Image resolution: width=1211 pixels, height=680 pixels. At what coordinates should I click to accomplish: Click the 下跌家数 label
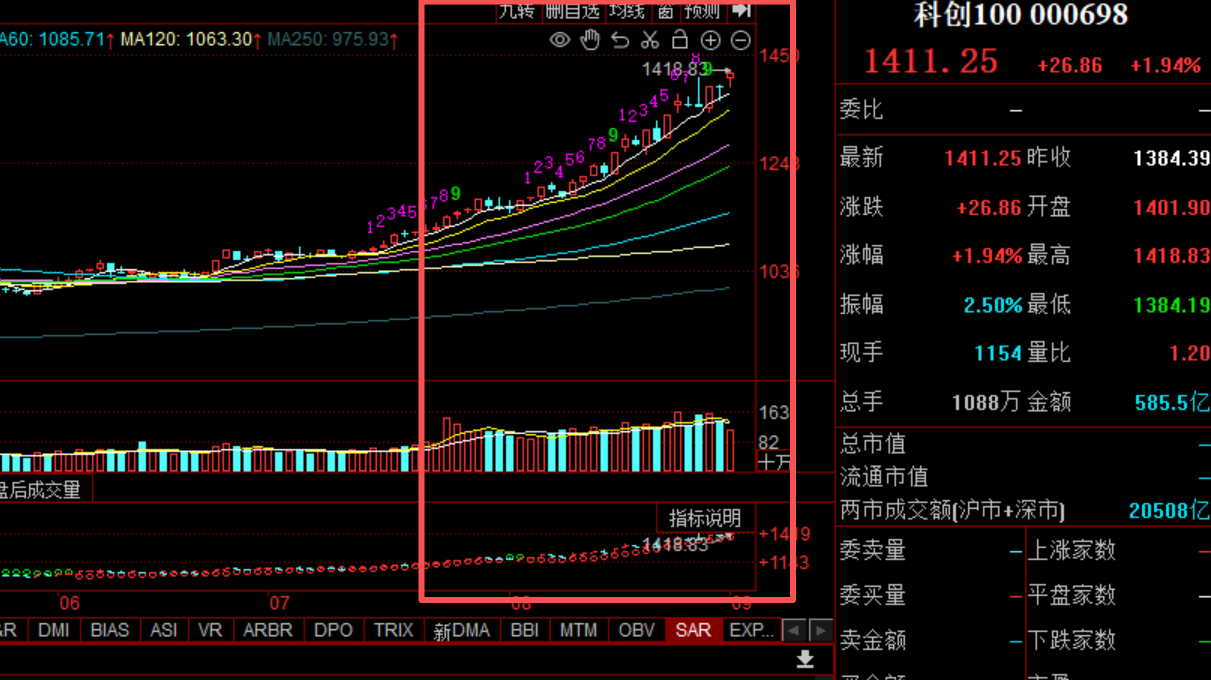coord(1072,639)
